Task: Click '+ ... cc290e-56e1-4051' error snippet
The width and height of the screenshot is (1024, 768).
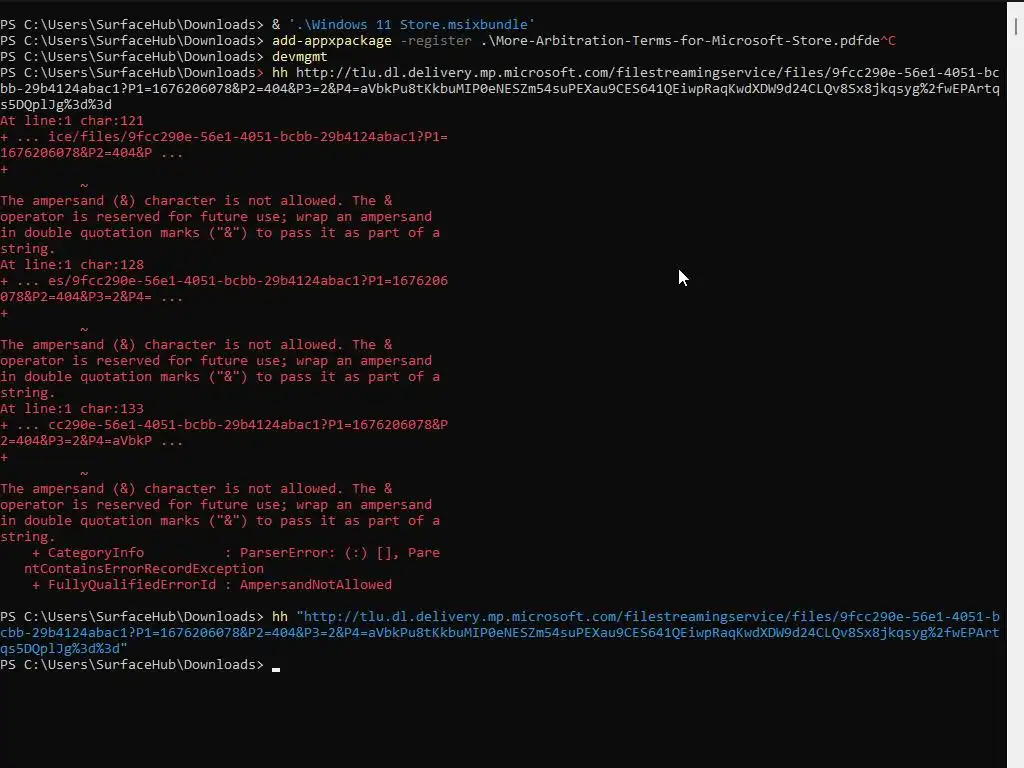Action: tap(224, 424)
